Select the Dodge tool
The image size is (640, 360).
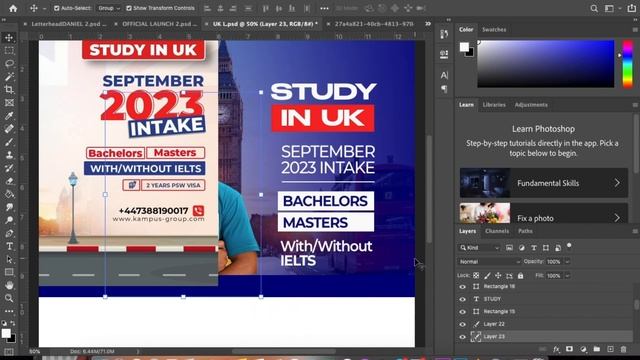click(x=9, y=220)
